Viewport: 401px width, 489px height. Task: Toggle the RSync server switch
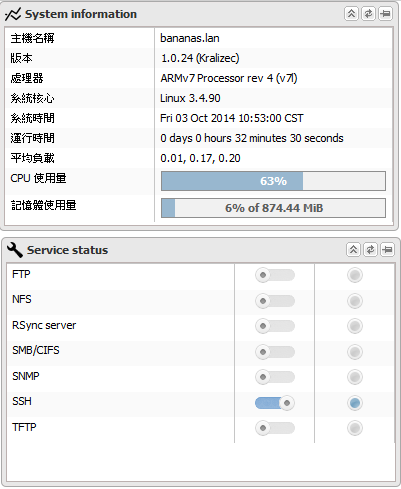(275, 326)
